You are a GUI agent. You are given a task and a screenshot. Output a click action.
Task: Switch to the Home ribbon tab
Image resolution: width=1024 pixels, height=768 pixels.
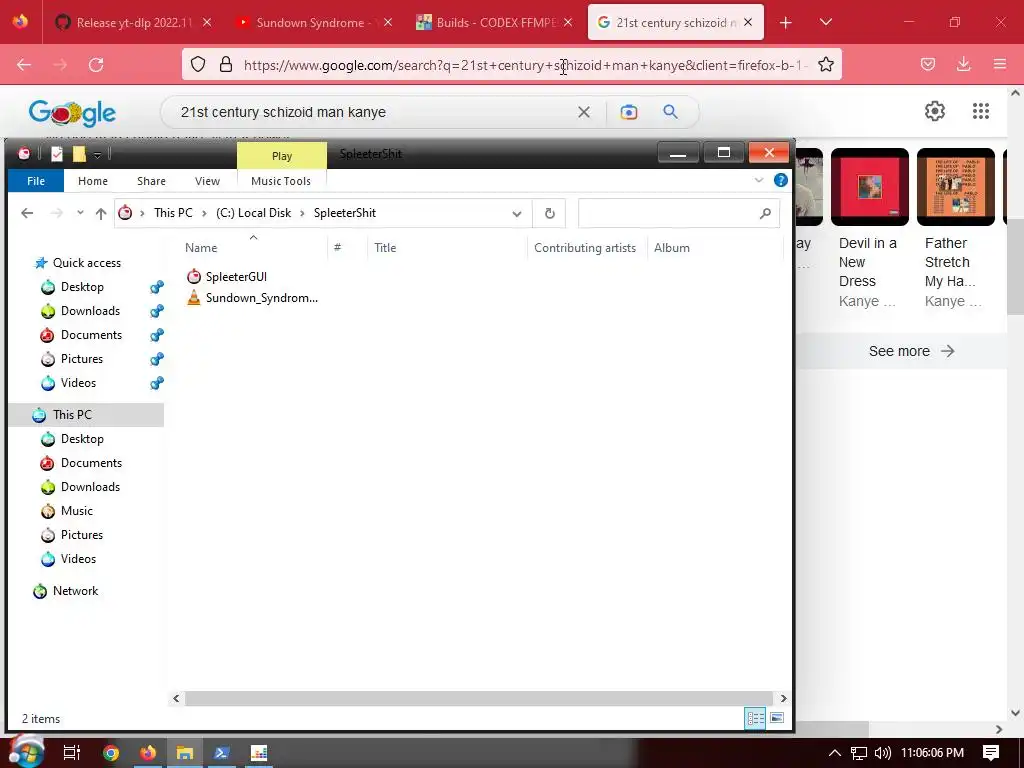coord(93,181)
